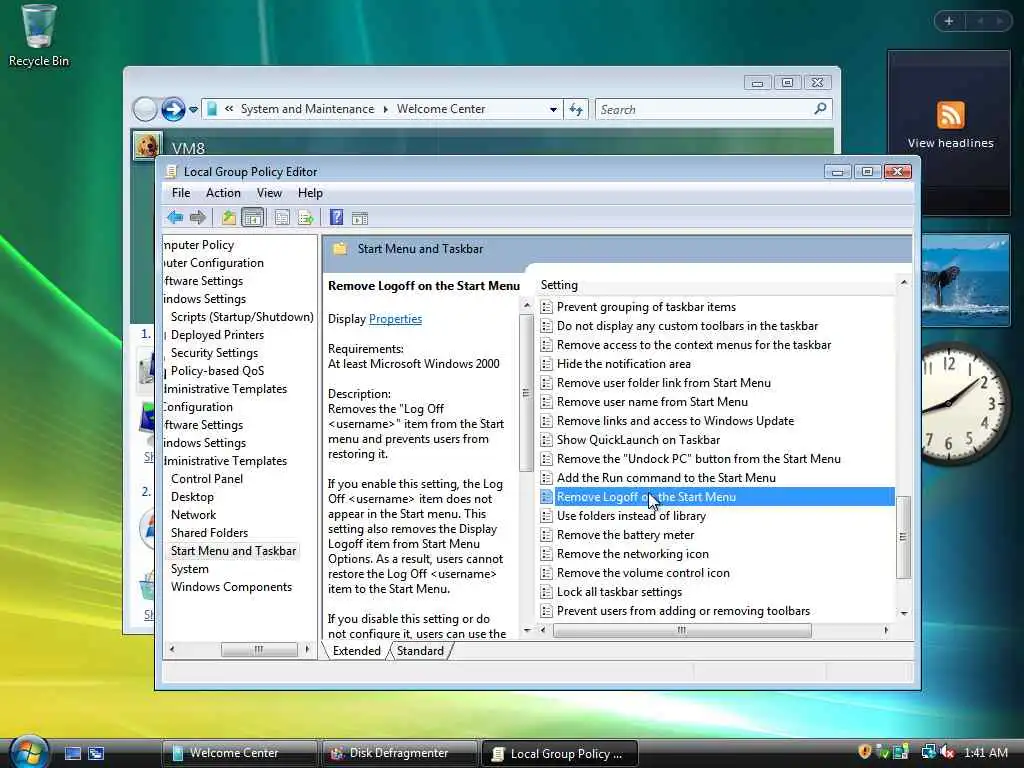Click icon beside 'Remove the battery meter'
This screenshot has height=768, width=1024.
click(x=547, y=535)
